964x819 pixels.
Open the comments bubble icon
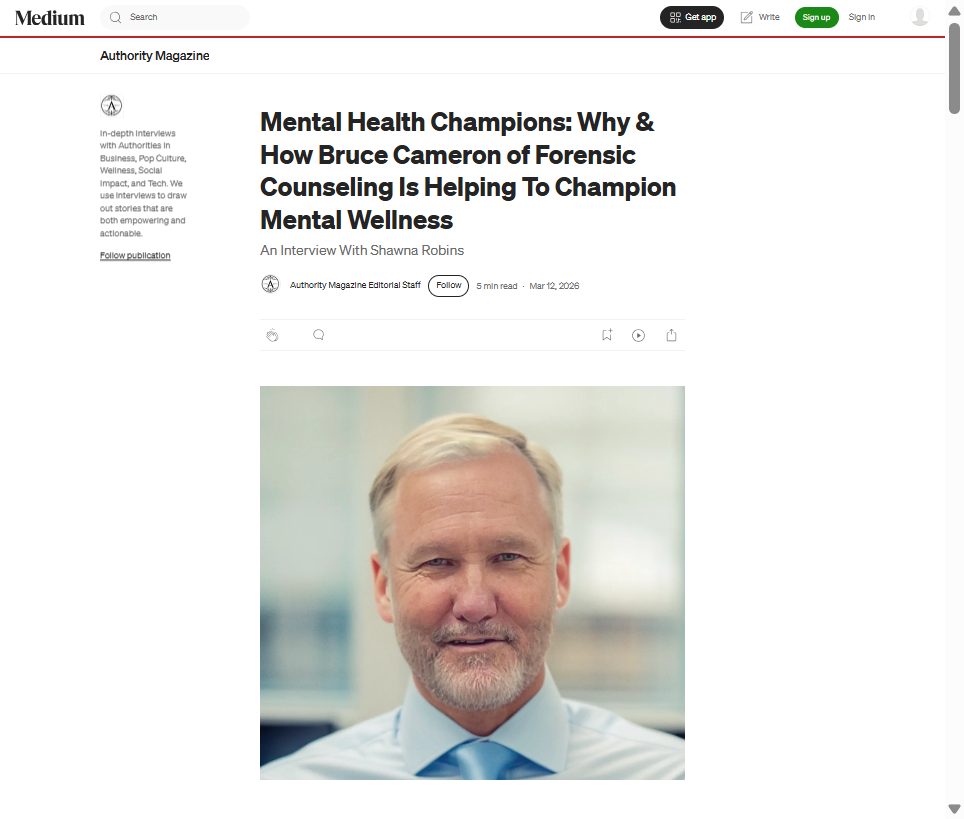[319, 335]
